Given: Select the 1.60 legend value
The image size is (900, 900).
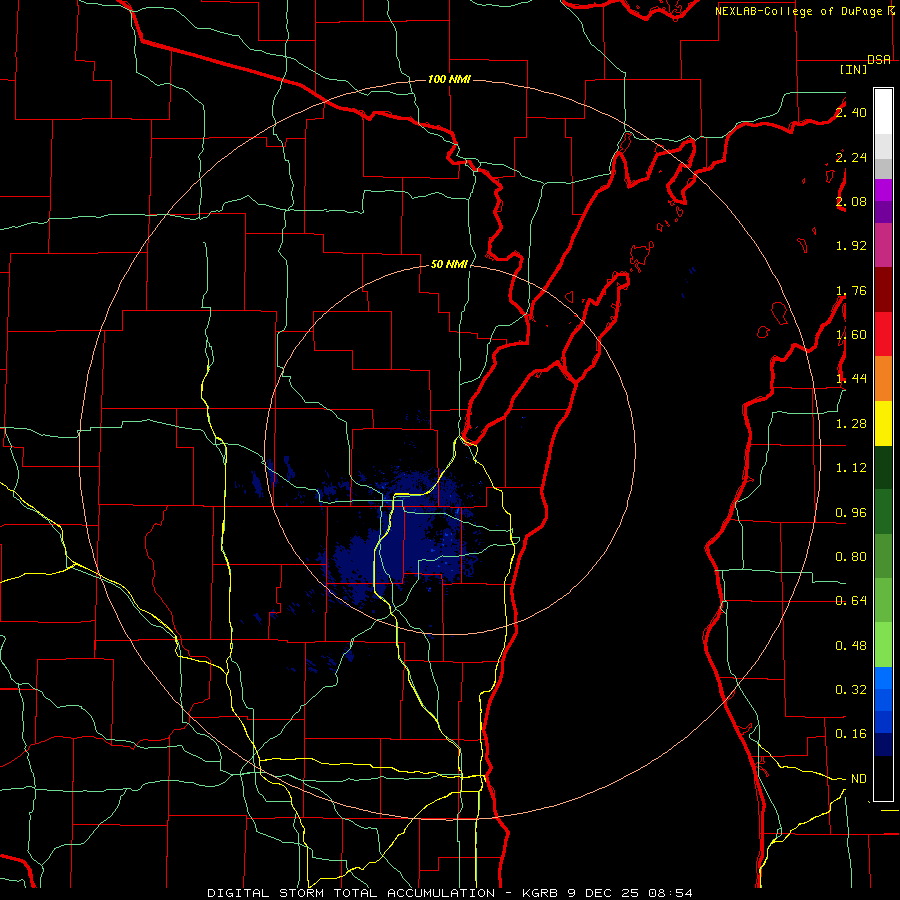Looking at the screenshot, I should click(851, 335).
